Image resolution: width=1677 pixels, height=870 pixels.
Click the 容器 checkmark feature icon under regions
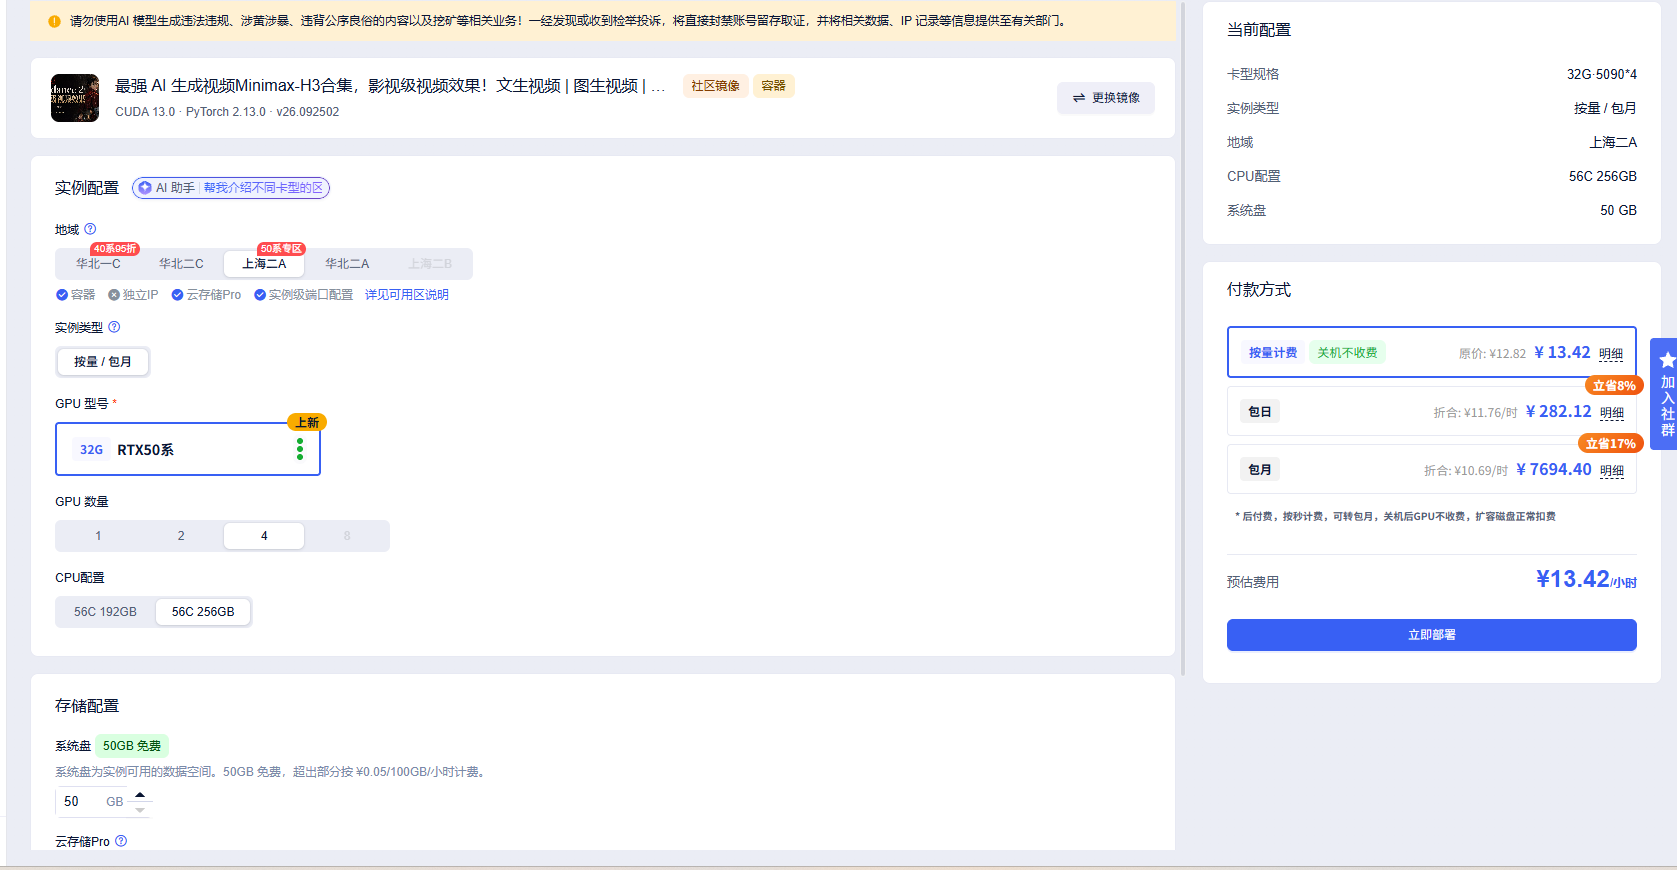coord(62,295)
